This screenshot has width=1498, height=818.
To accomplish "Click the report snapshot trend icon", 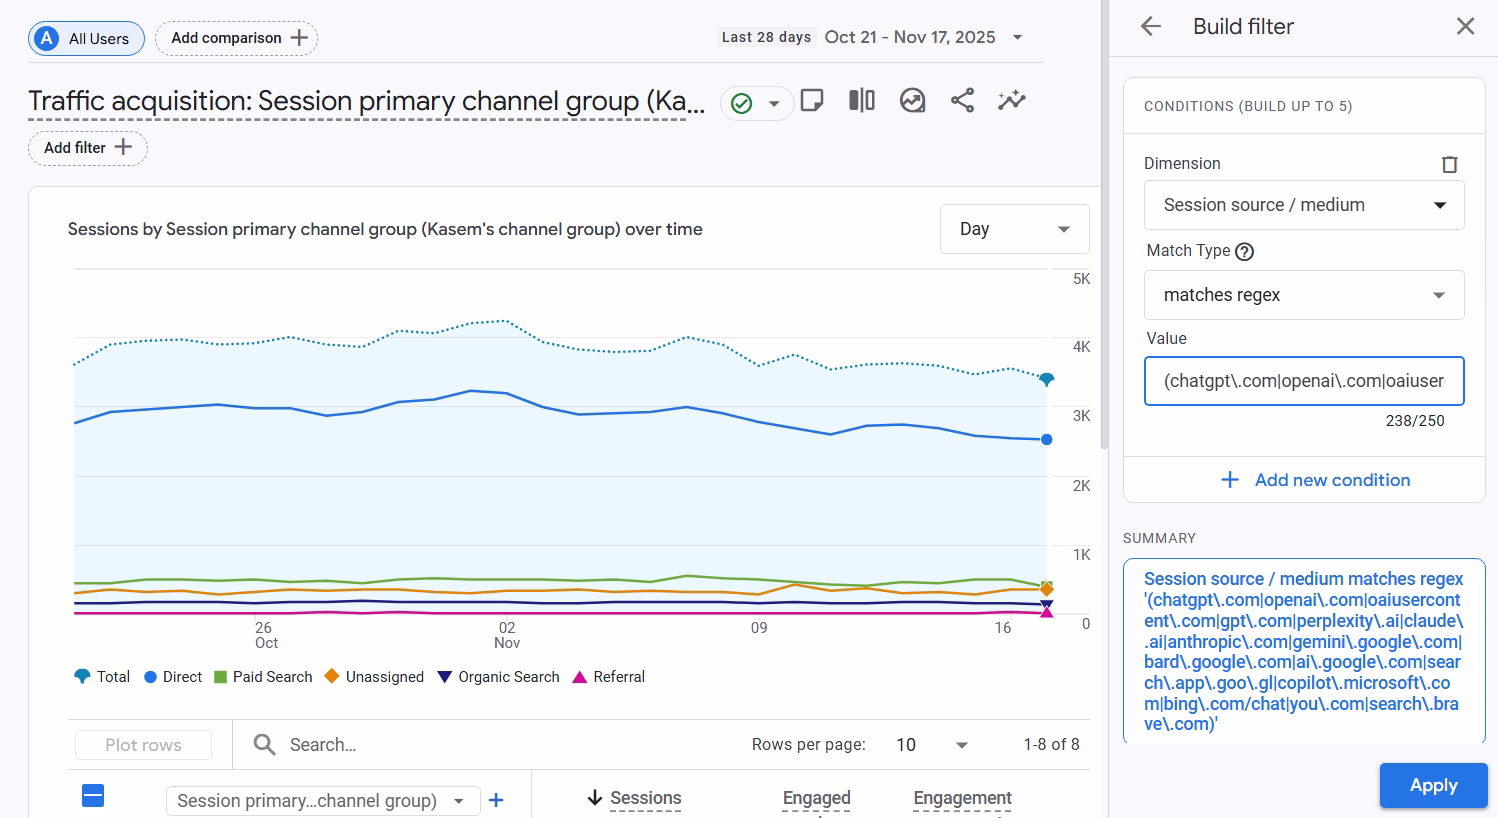I will click(x=912, y=101).
